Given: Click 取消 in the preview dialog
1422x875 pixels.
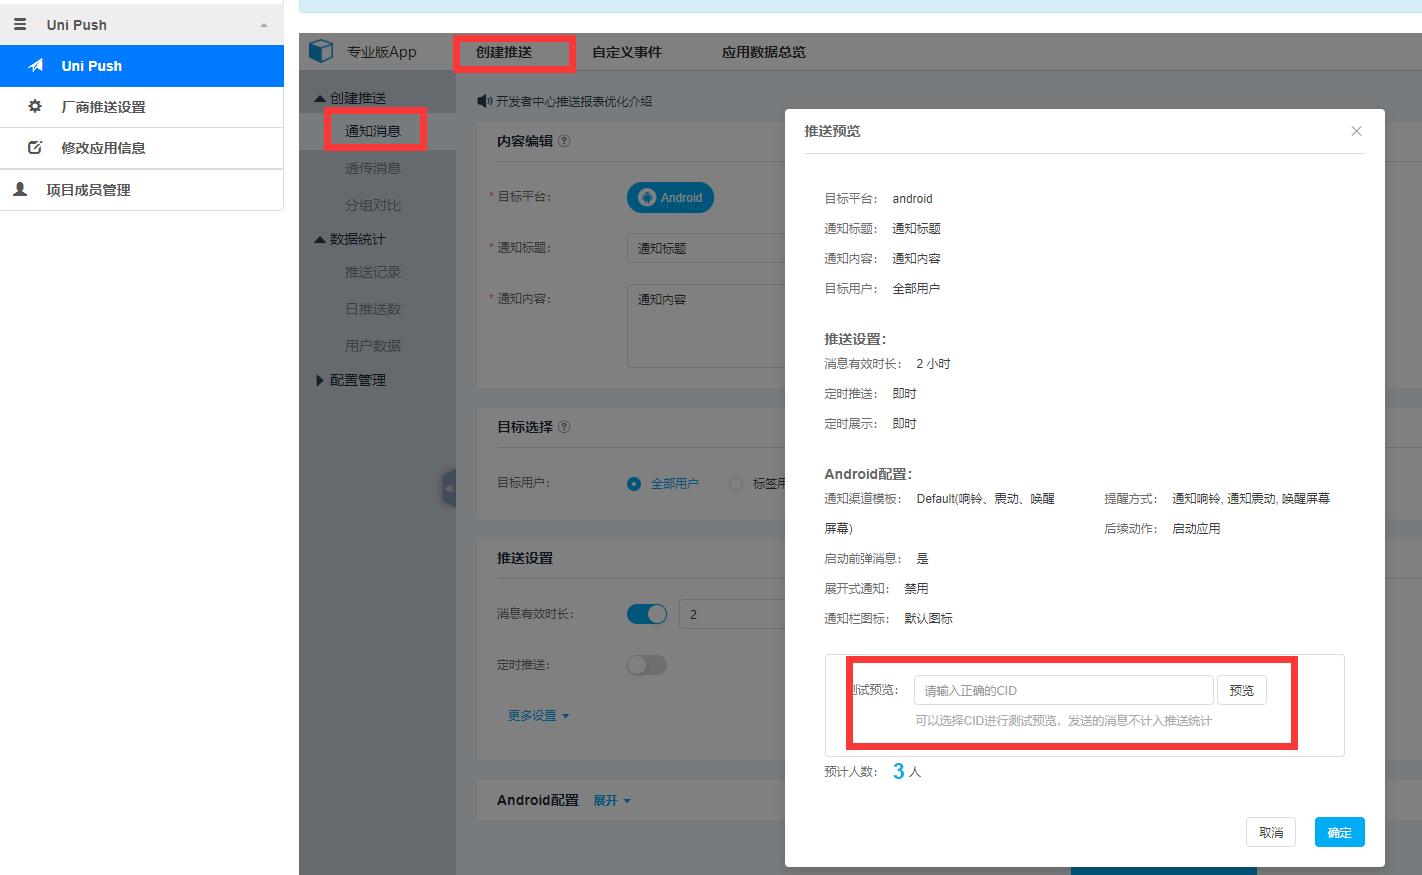Looking at the screenshot, I should pos(1271,832).
